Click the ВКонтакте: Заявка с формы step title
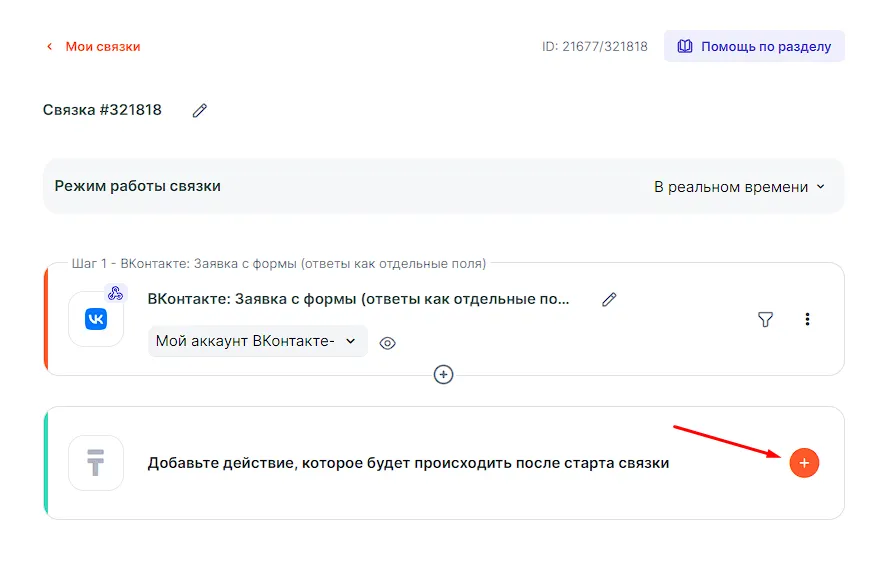Screen dimensions: 885x584 [358, 299]
